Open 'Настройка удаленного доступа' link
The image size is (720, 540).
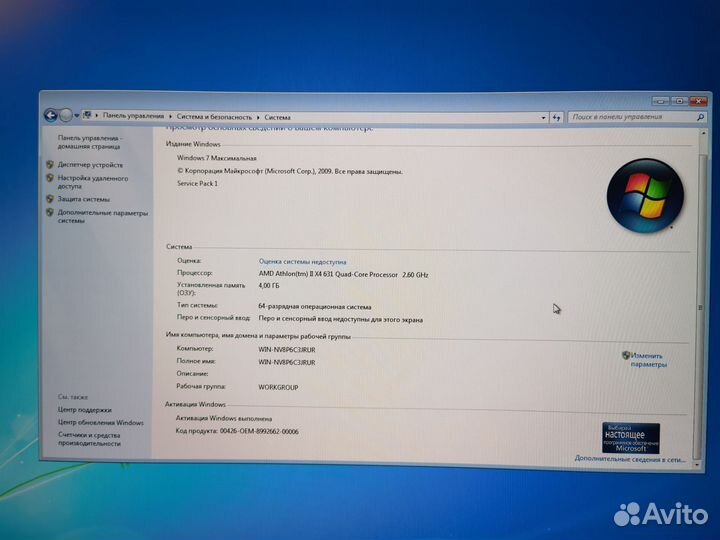[93, 182]
